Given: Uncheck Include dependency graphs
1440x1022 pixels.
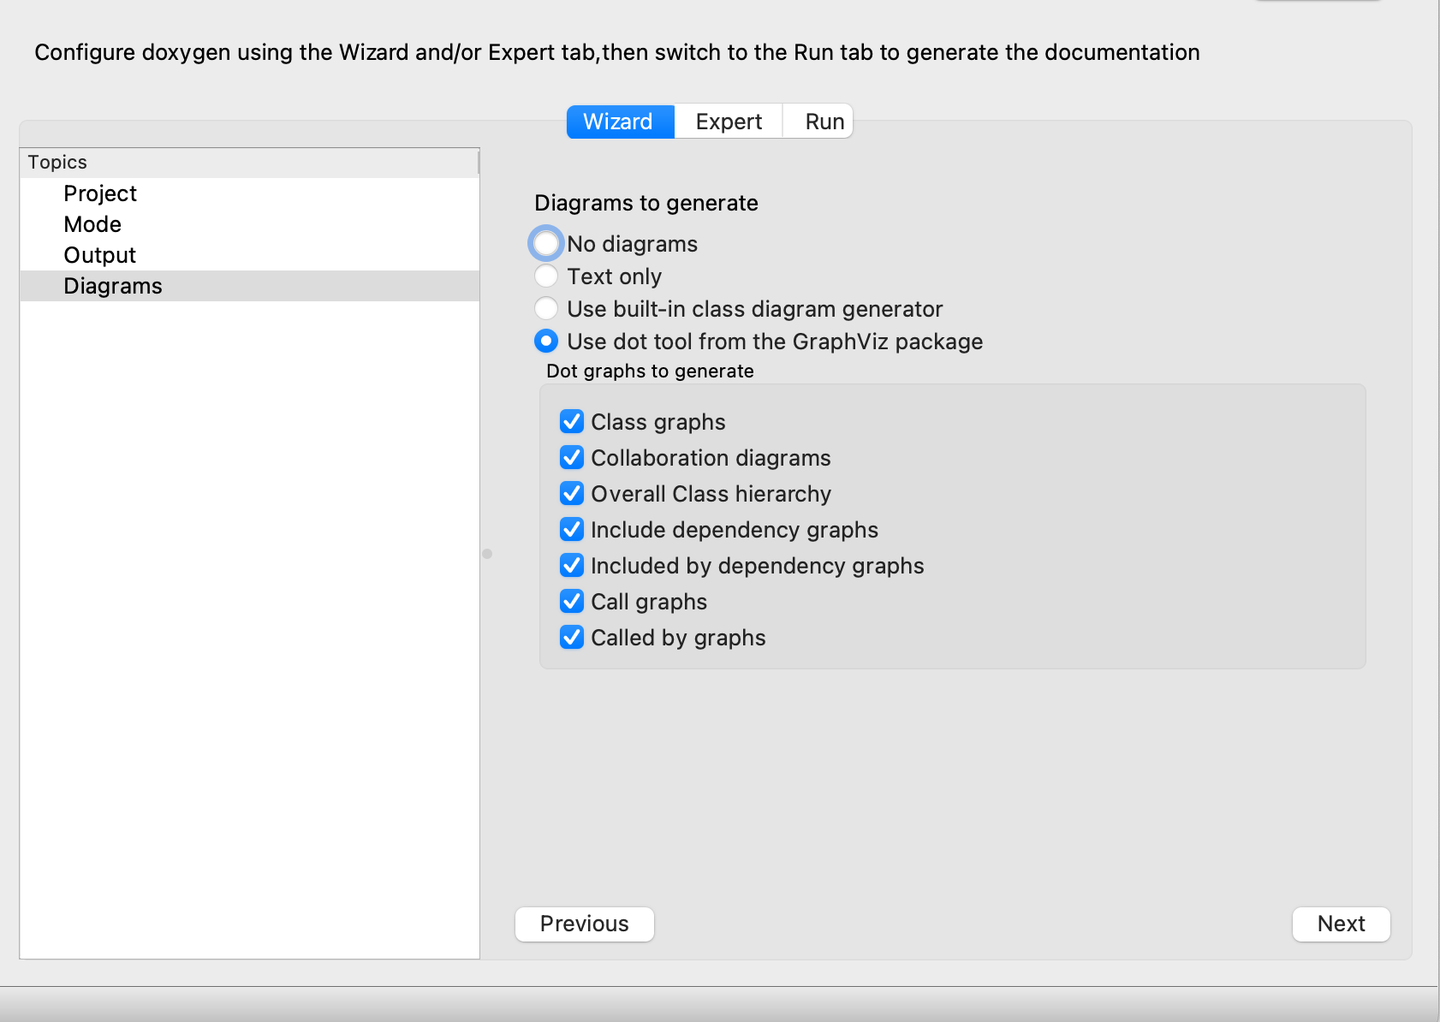Looking at the screenshot, I should click(x=572, y=530).
